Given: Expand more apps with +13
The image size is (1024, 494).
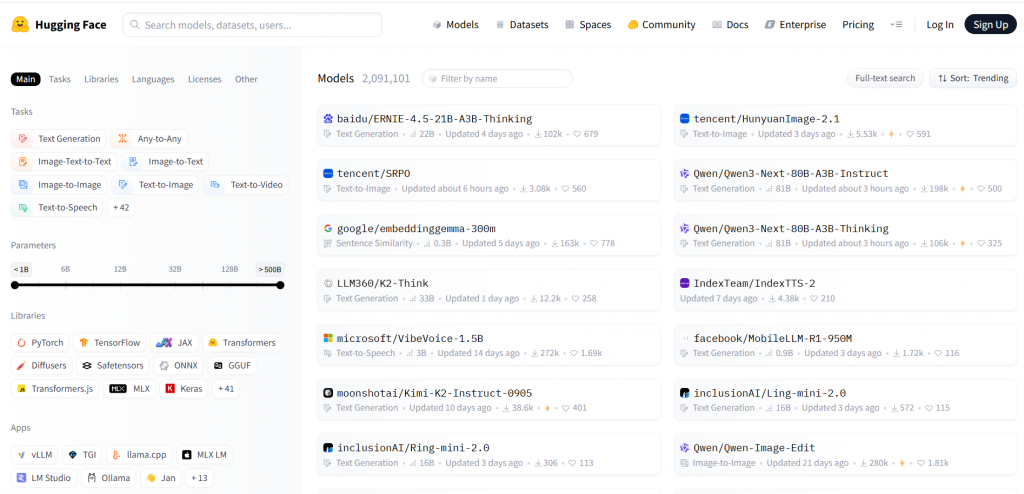Looking at the screenshot, I should click(x=199, y=478).
